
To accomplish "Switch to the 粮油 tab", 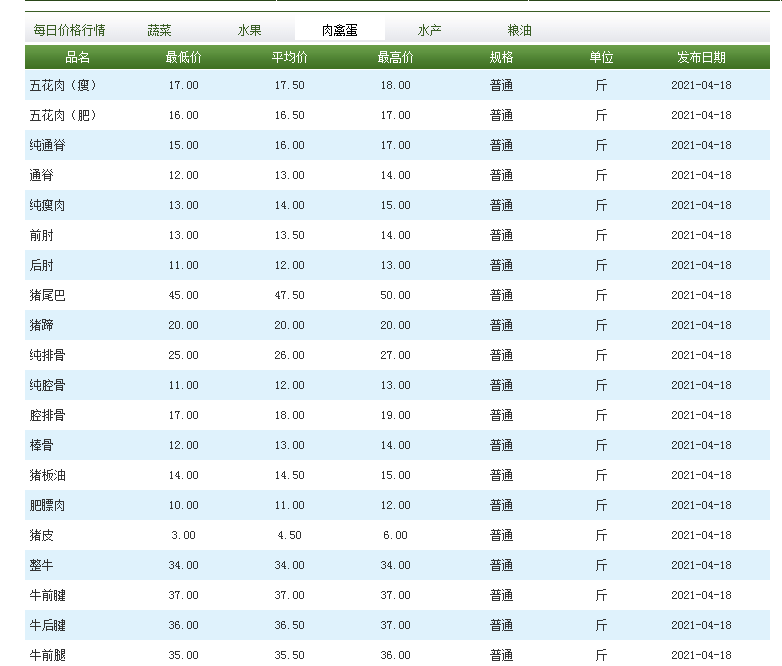I will [x=520, y=30].
